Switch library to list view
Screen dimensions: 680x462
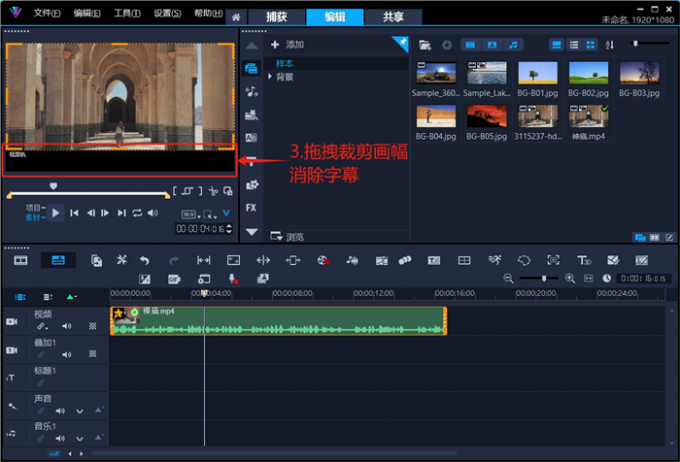point(574,45)
